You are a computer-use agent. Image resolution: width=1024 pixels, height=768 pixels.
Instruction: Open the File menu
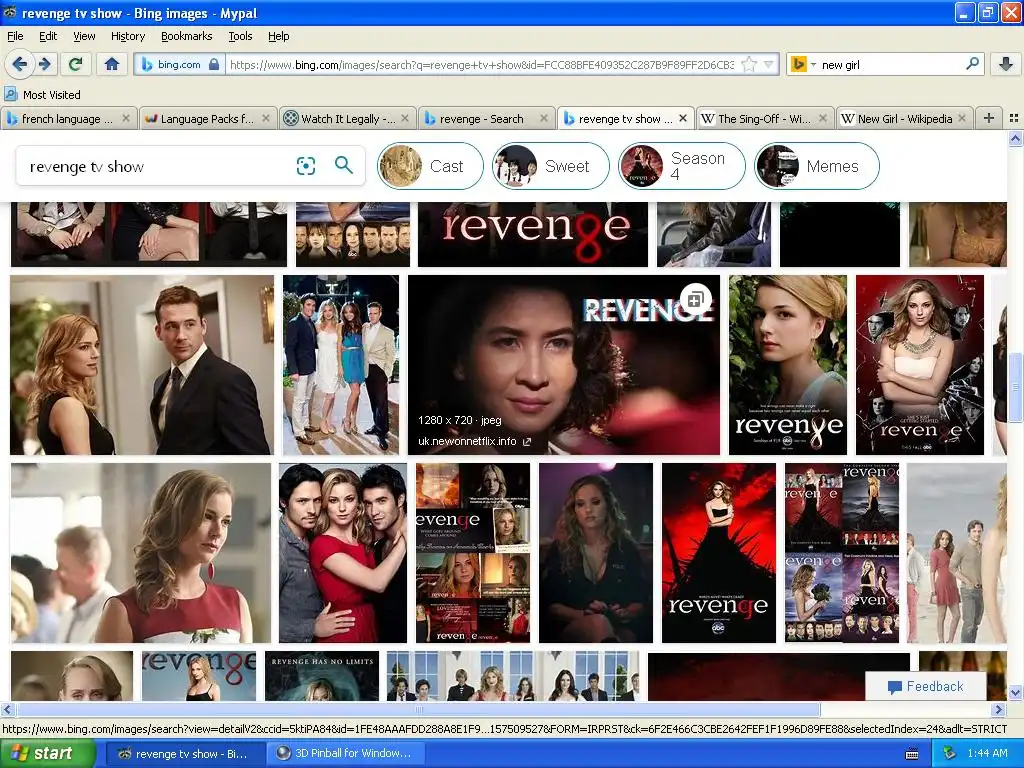15,36
